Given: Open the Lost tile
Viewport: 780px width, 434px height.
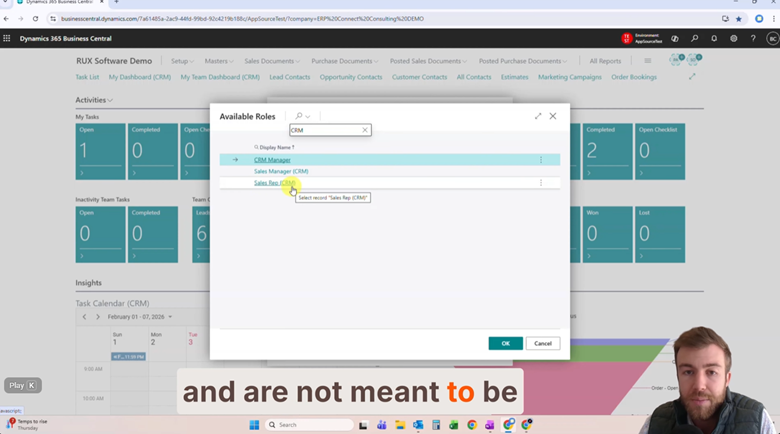Looking at the screenshot, I should [x=660, y=234].
